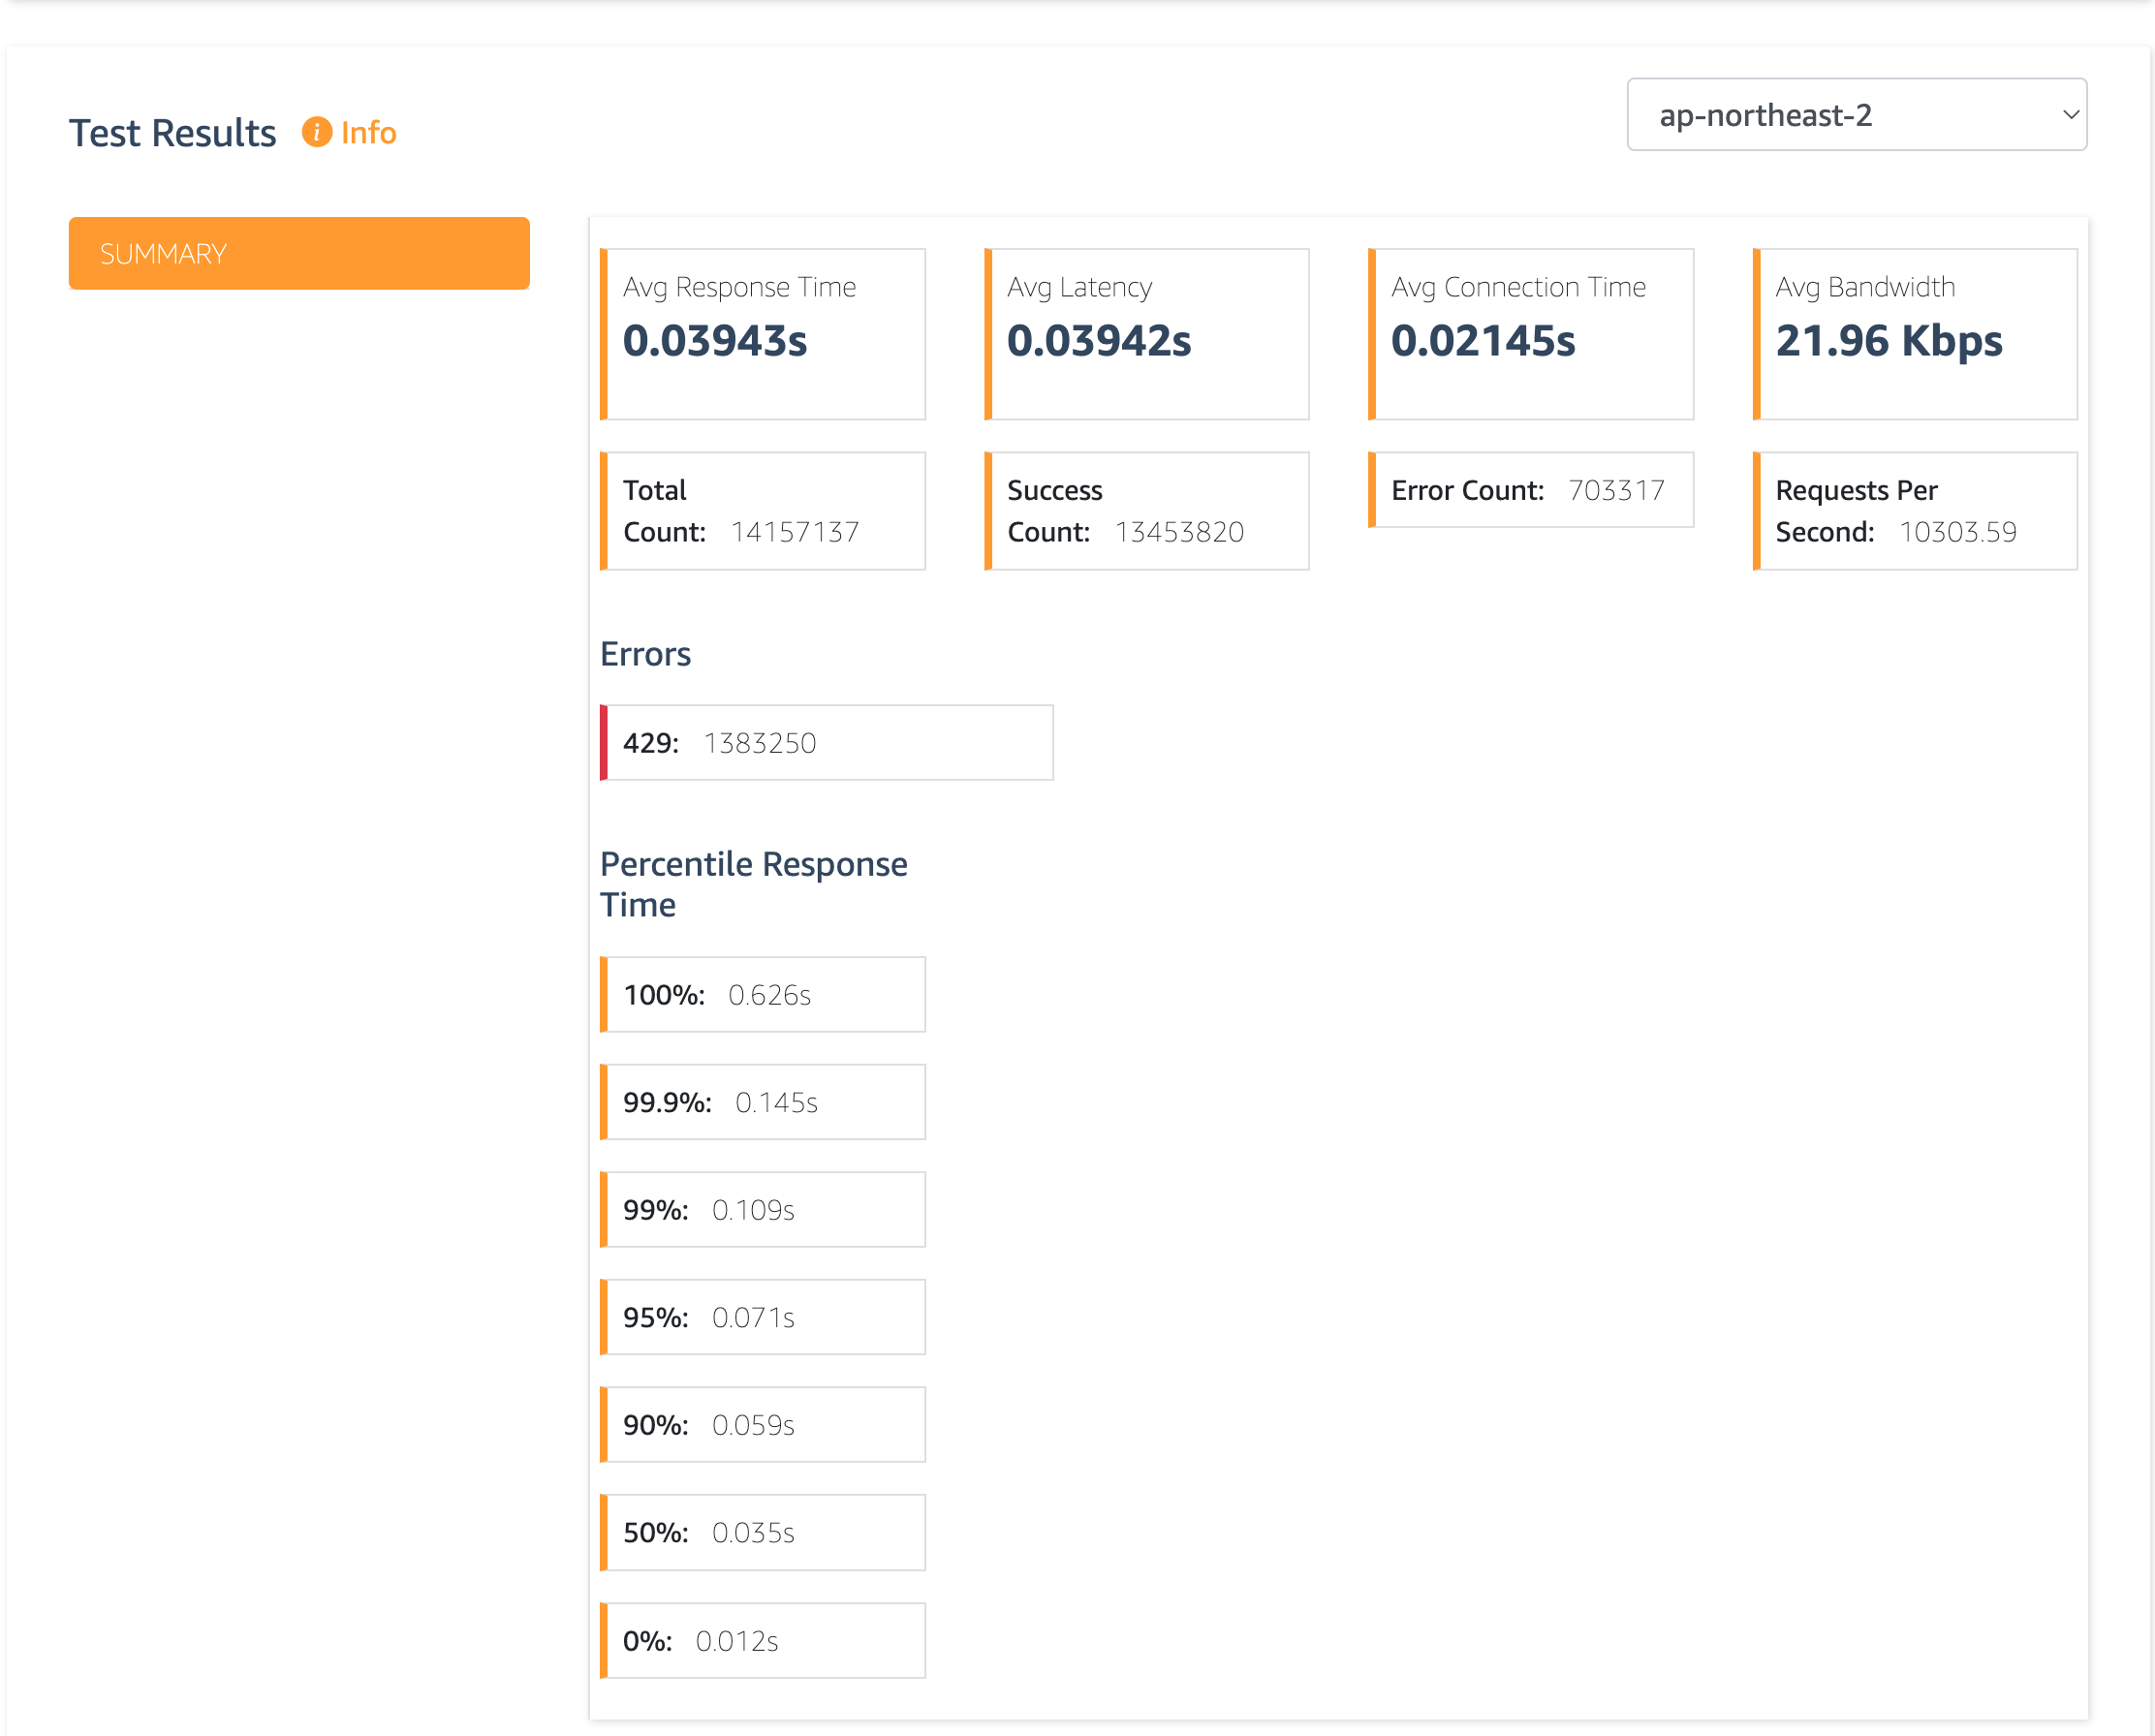Click the Success Count value 13453820
Viewport: 2155px width, 1736px height.
point(1177,532)
